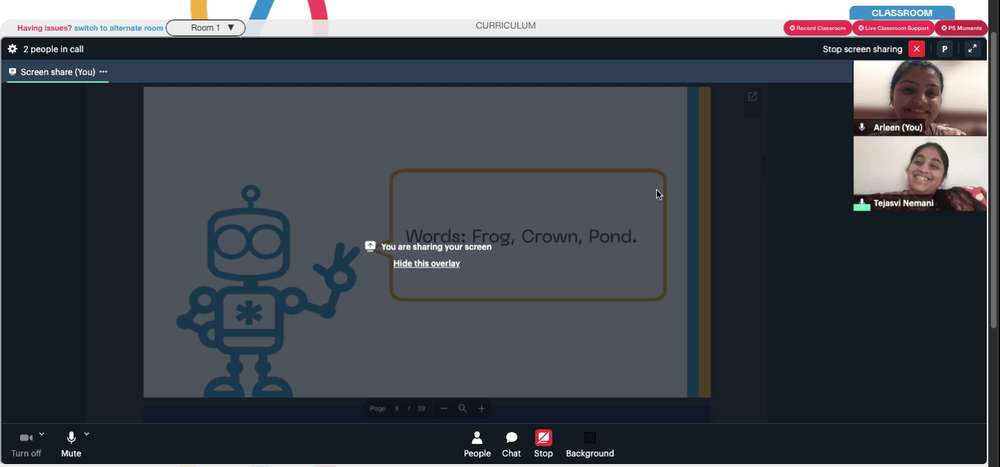Turn off the camera
This screenshot has width=1000, height=467.
click(x=26, y=445)
